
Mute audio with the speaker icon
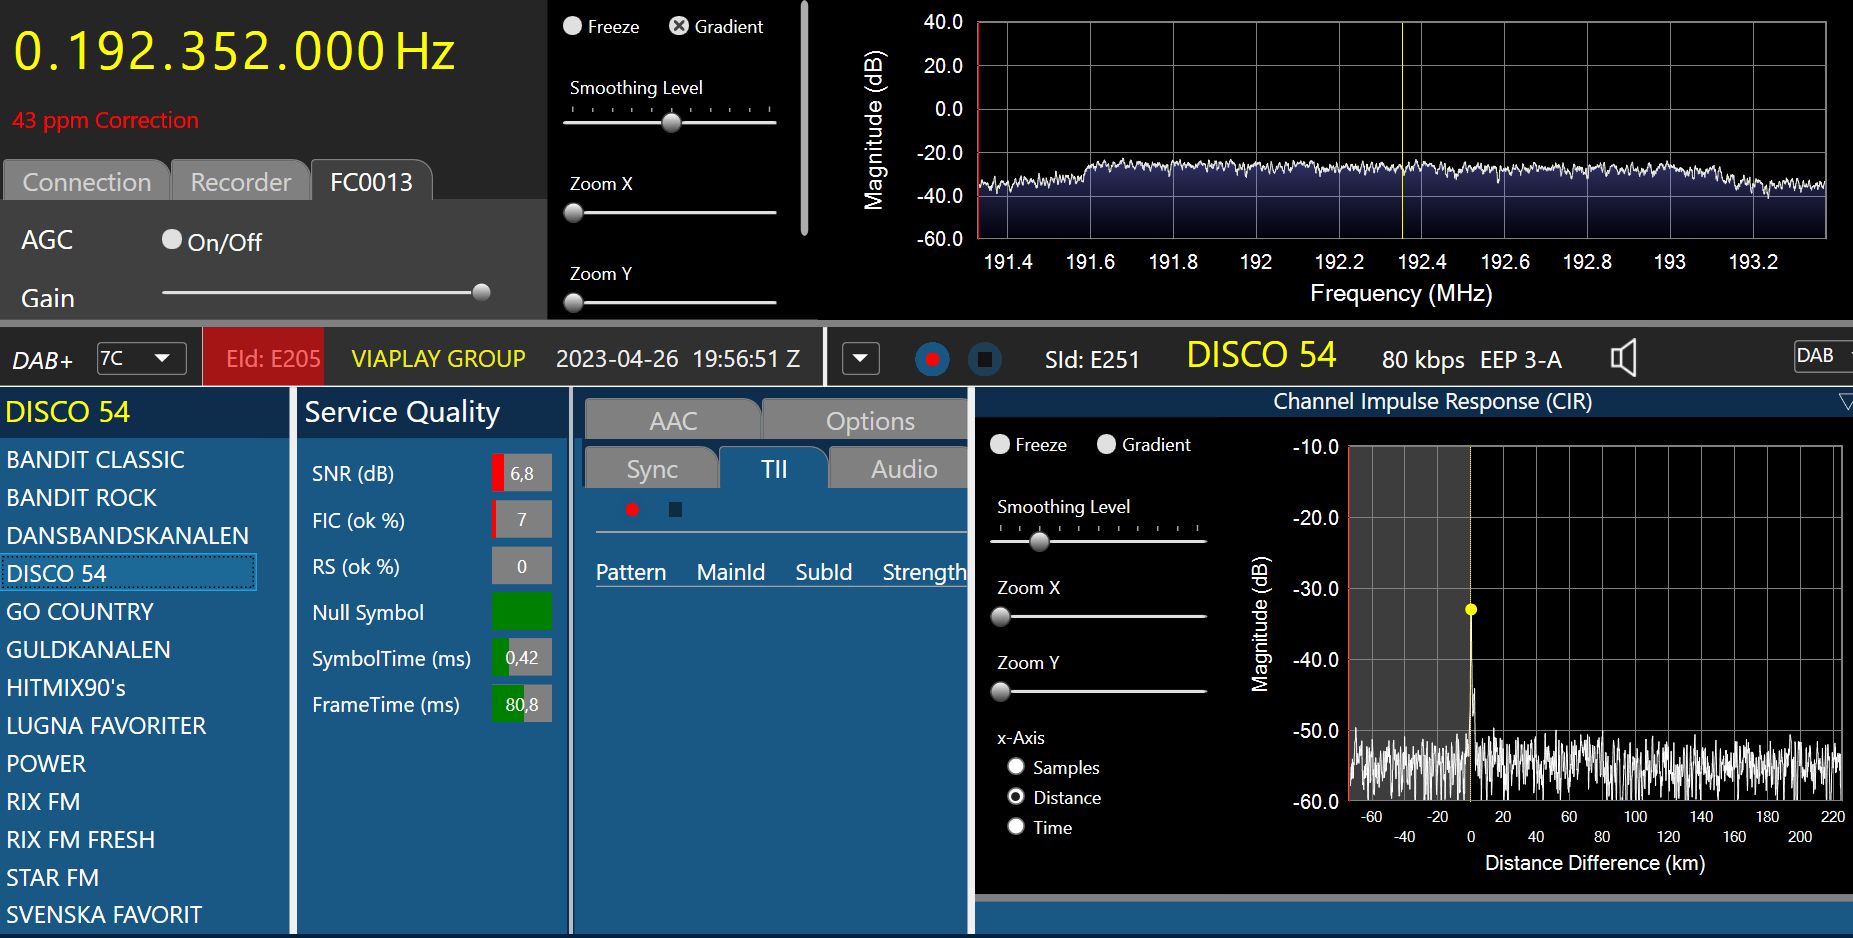pyautogui.click(x=1623, y=358)
